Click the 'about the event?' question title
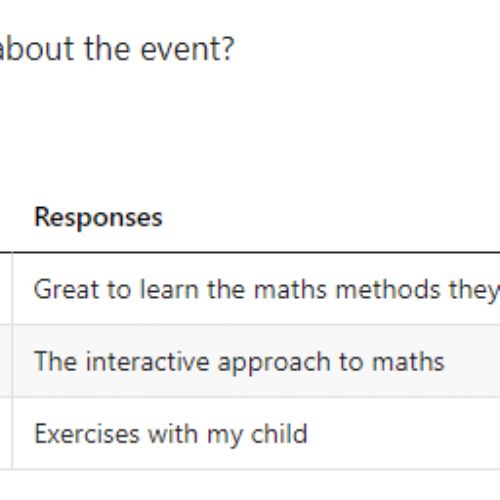Viewport: 500px width, 500px height. [117, 49]
